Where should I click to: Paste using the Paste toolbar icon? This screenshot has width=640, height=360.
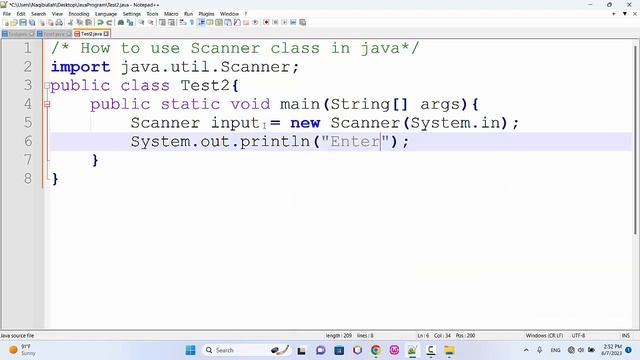(x=88, y=22)
